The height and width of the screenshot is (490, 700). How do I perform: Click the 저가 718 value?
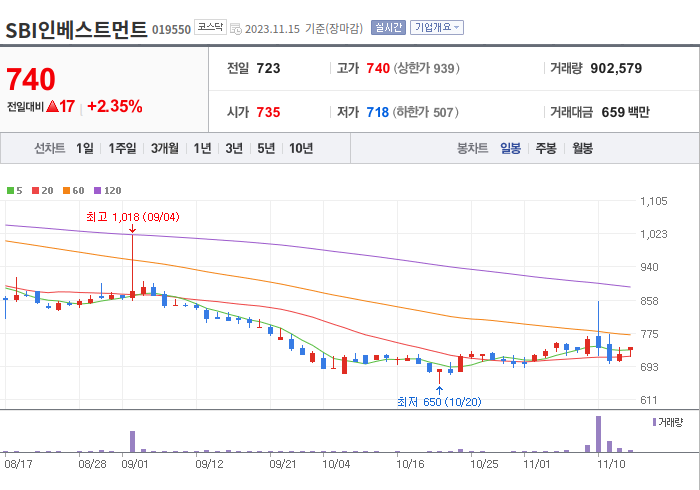(x=378, y=112)
